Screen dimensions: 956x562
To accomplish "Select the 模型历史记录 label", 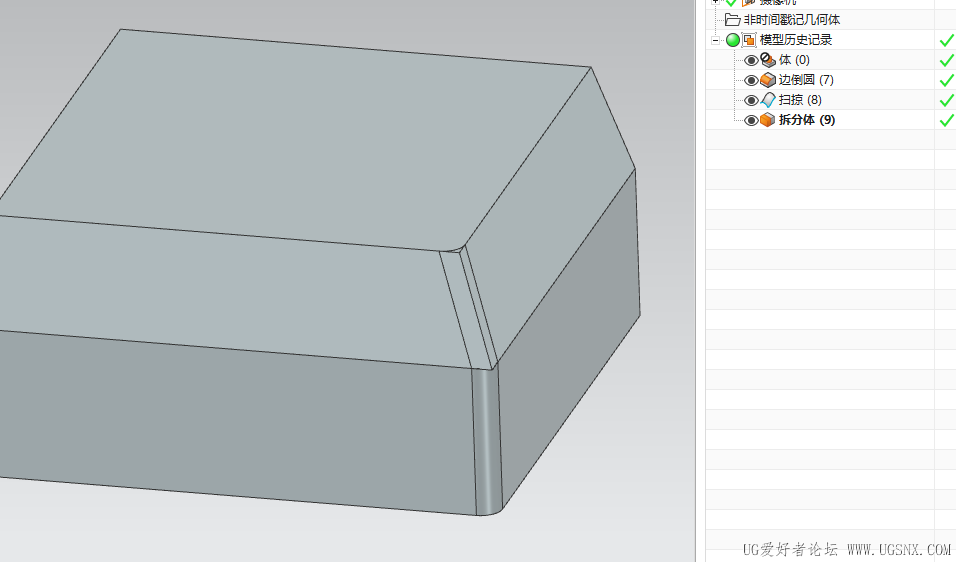I will (x=796, y=40).
